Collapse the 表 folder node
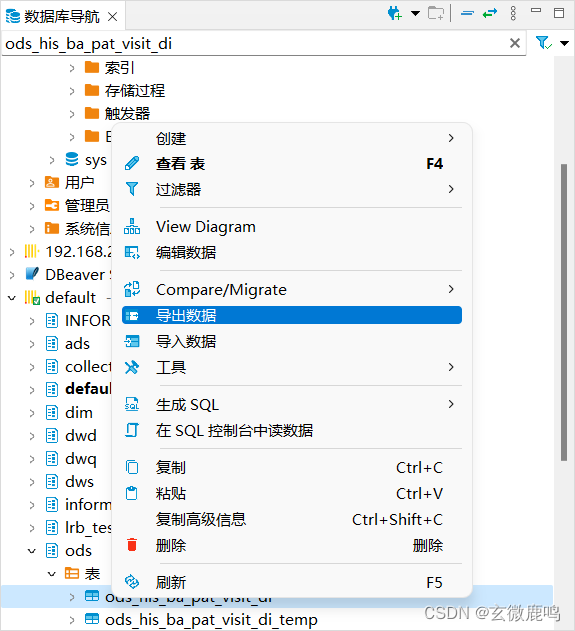 coord(52,574)
